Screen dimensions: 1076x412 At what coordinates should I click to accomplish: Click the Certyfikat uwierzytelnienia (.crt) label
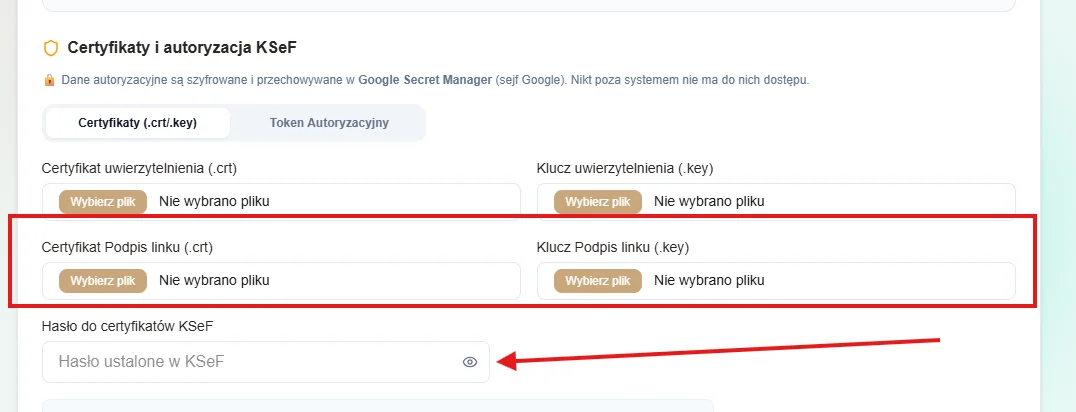139,168
